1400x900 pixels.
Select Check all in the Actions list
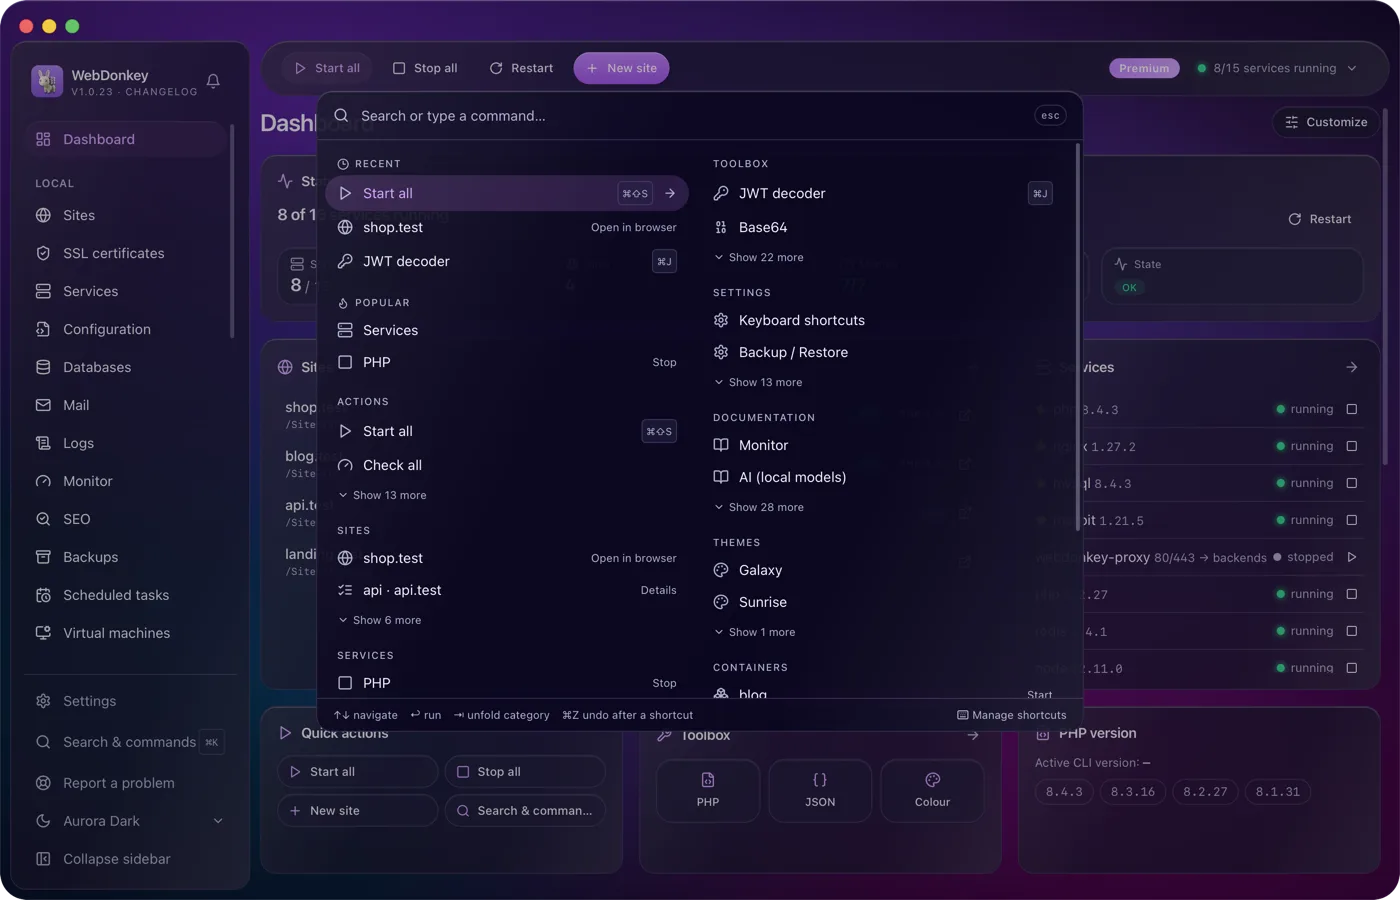507,465
